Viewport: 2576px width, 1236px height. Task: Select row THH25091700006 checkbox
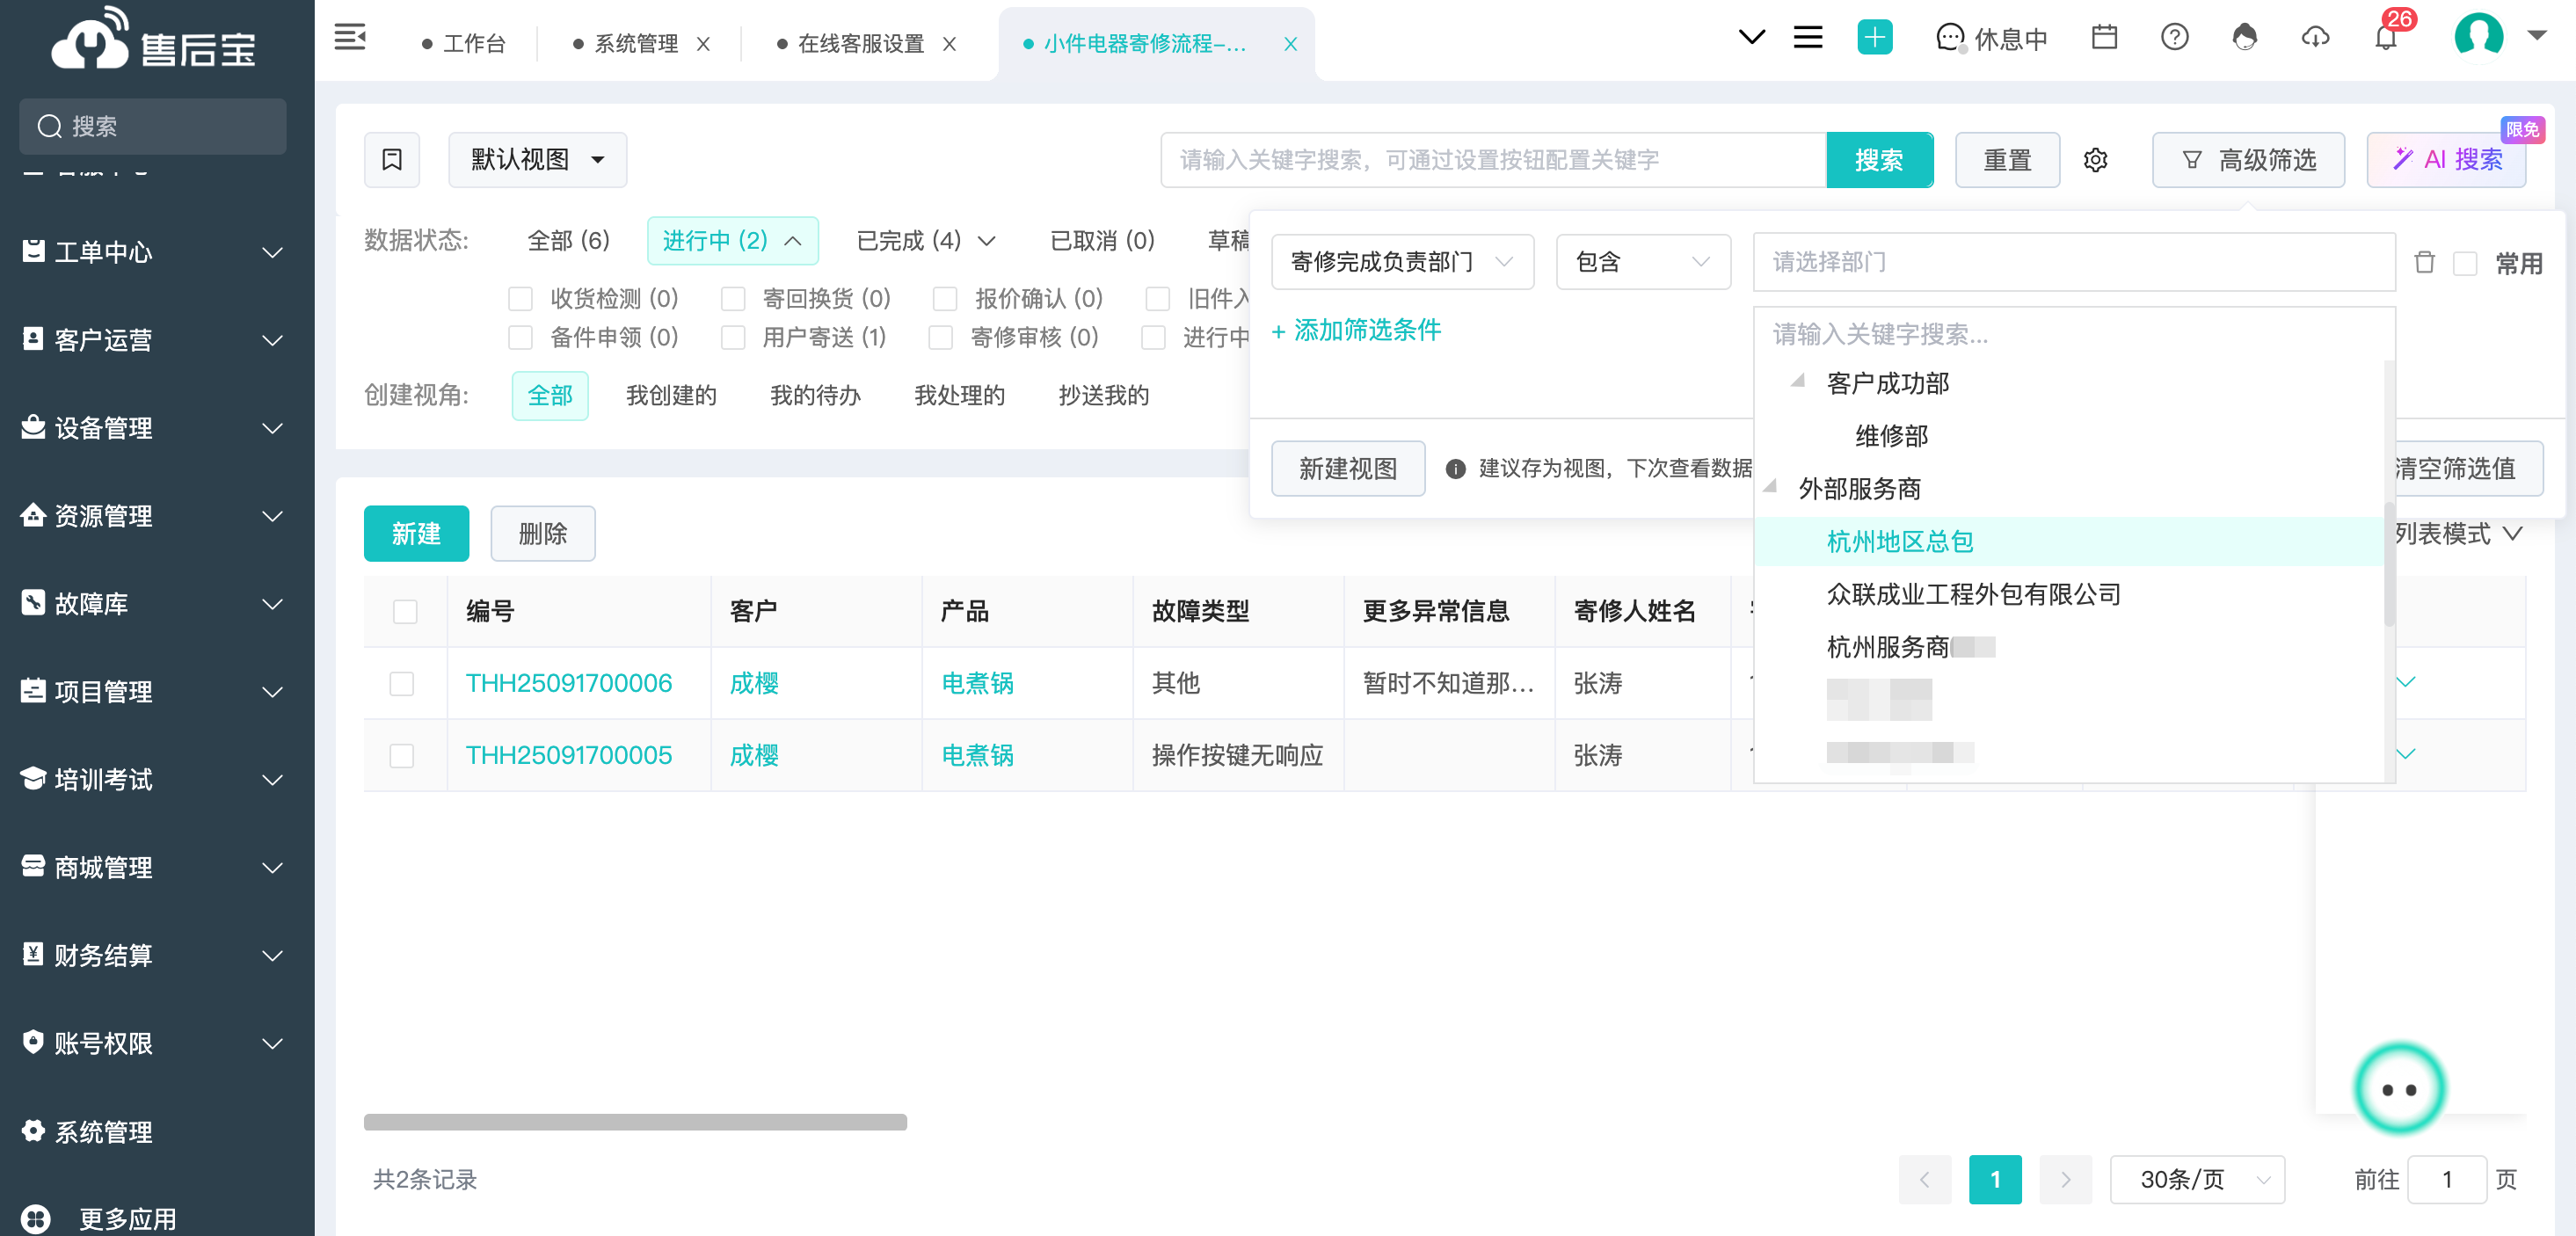coord(402,683)
